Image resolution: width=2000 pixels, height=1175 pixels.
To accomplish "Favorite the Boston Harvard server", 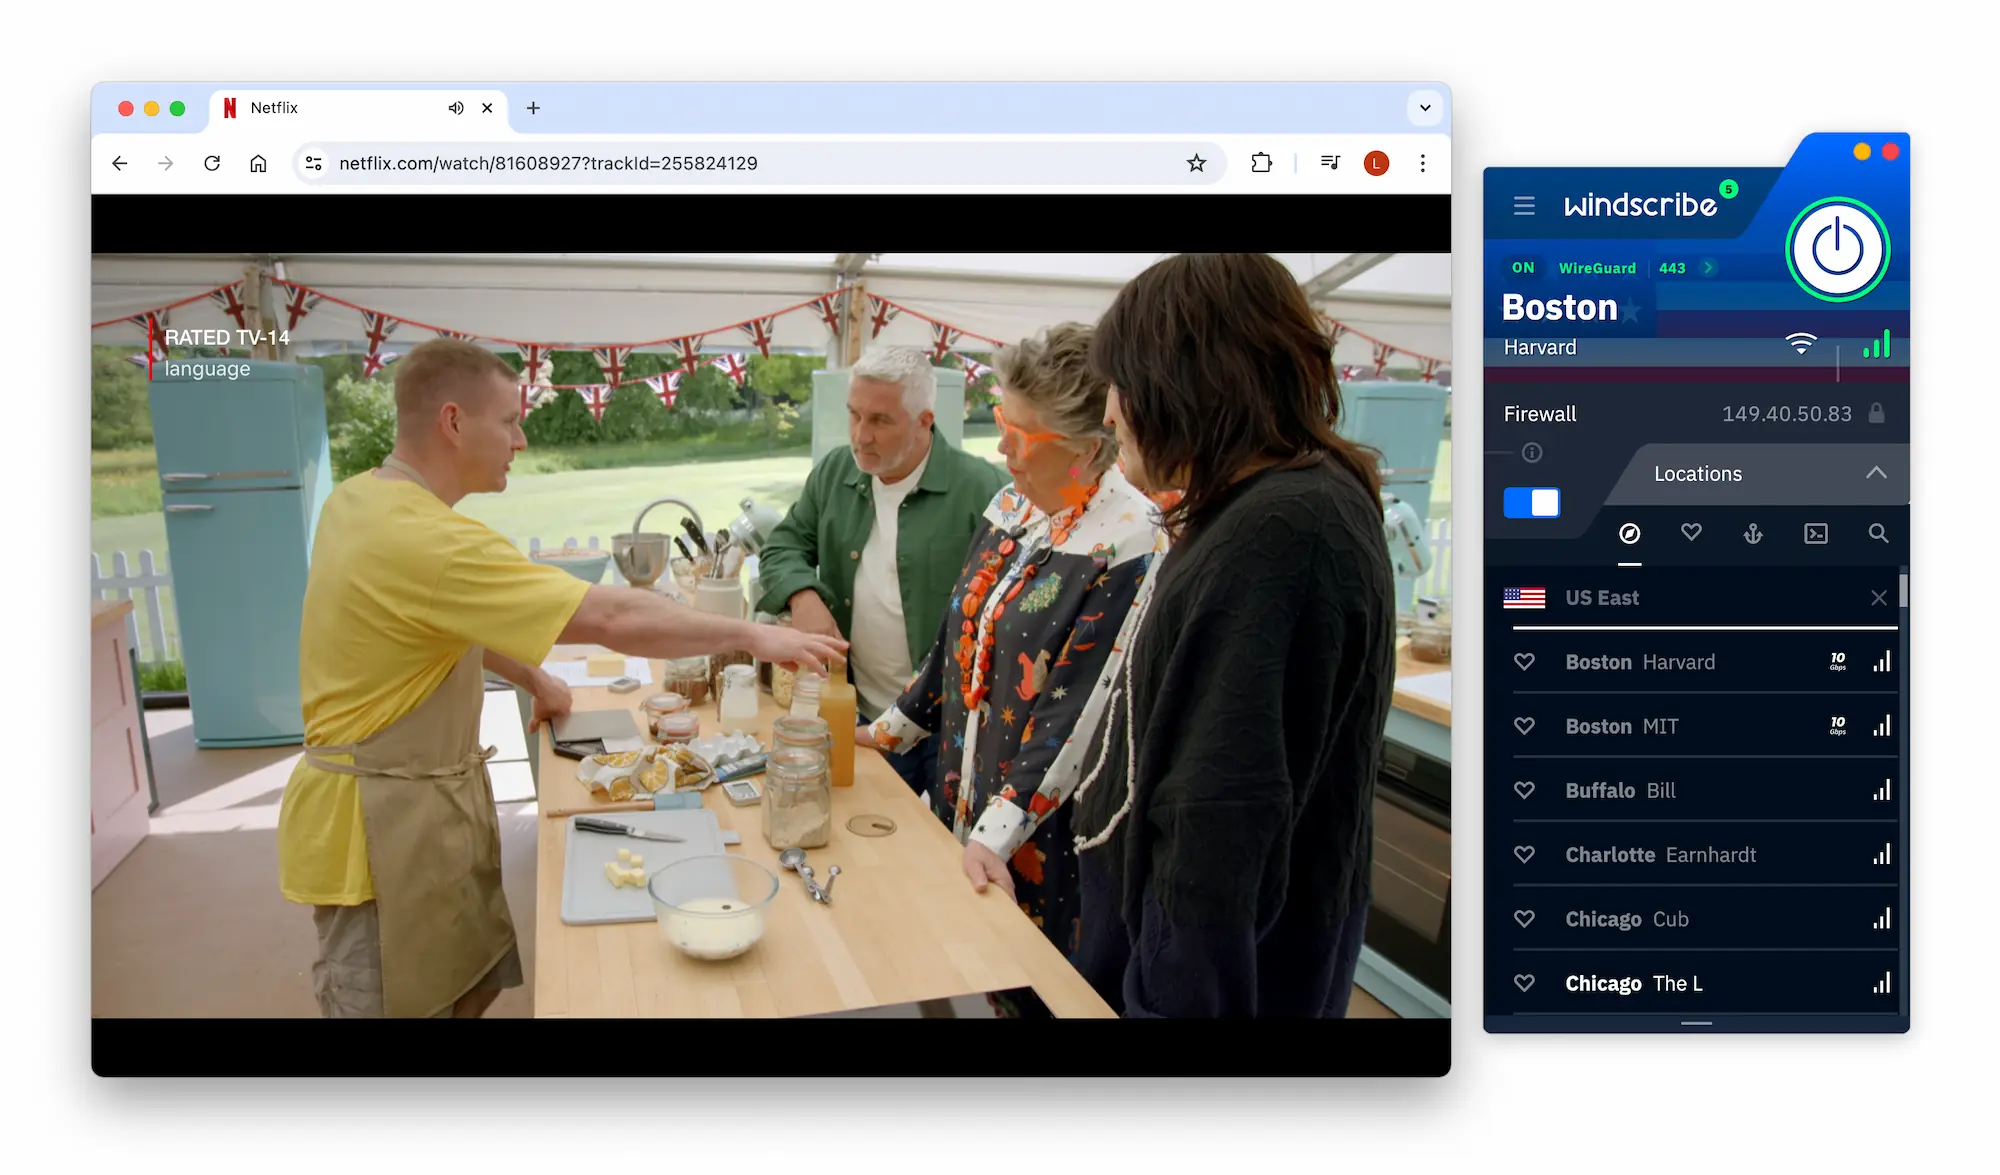I will coord(1524,662).
